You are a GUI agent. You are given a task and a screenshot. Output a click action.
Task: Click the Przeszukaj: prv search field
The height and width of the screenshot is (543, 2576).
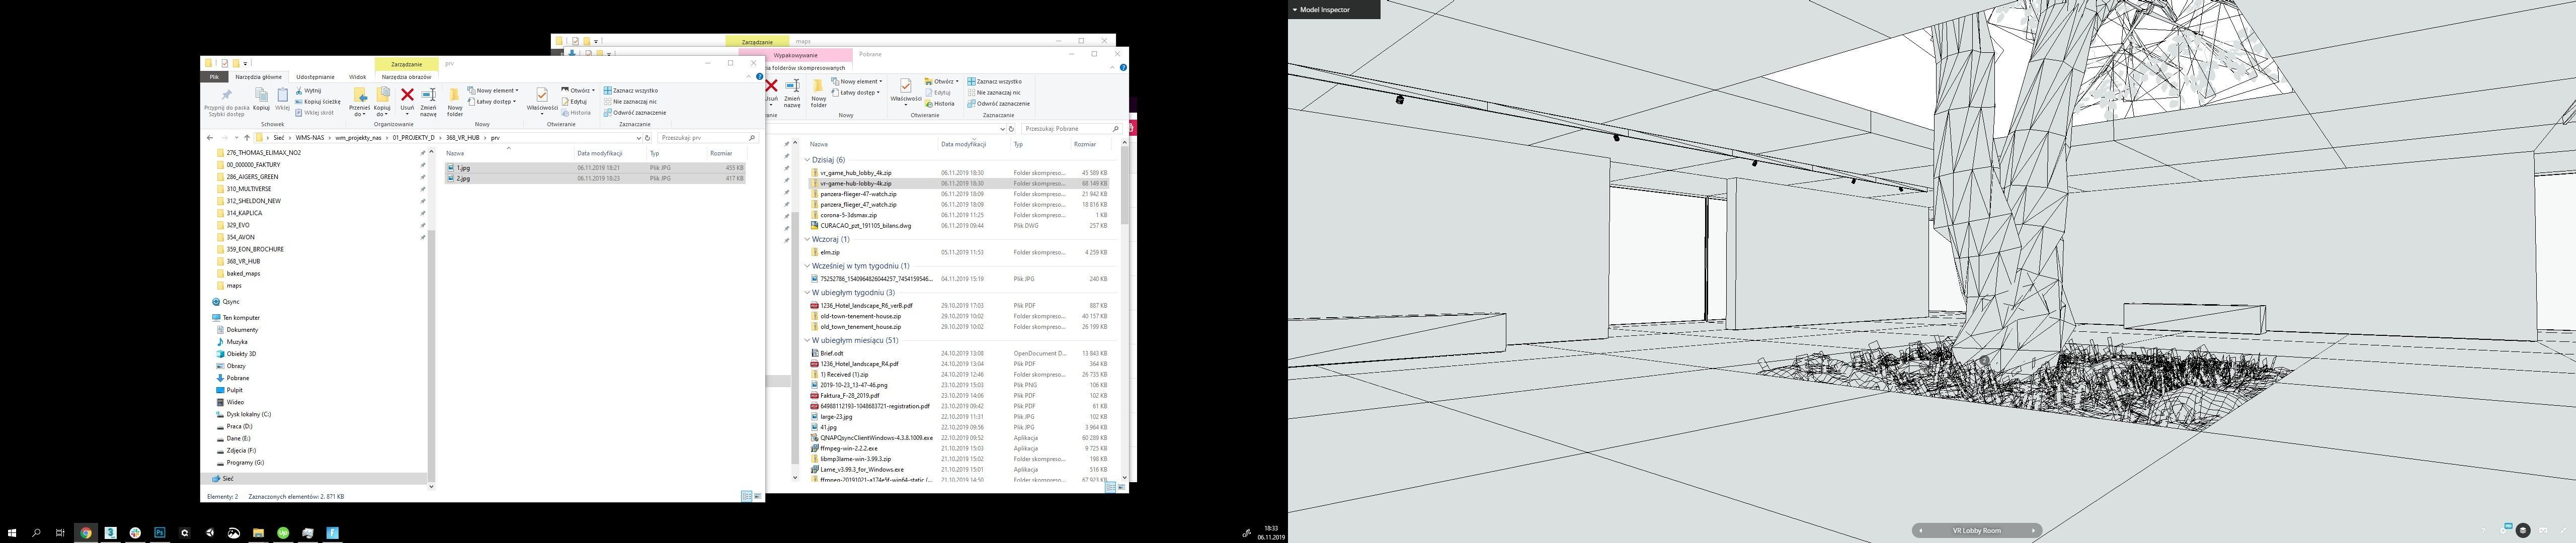[700, 137]
